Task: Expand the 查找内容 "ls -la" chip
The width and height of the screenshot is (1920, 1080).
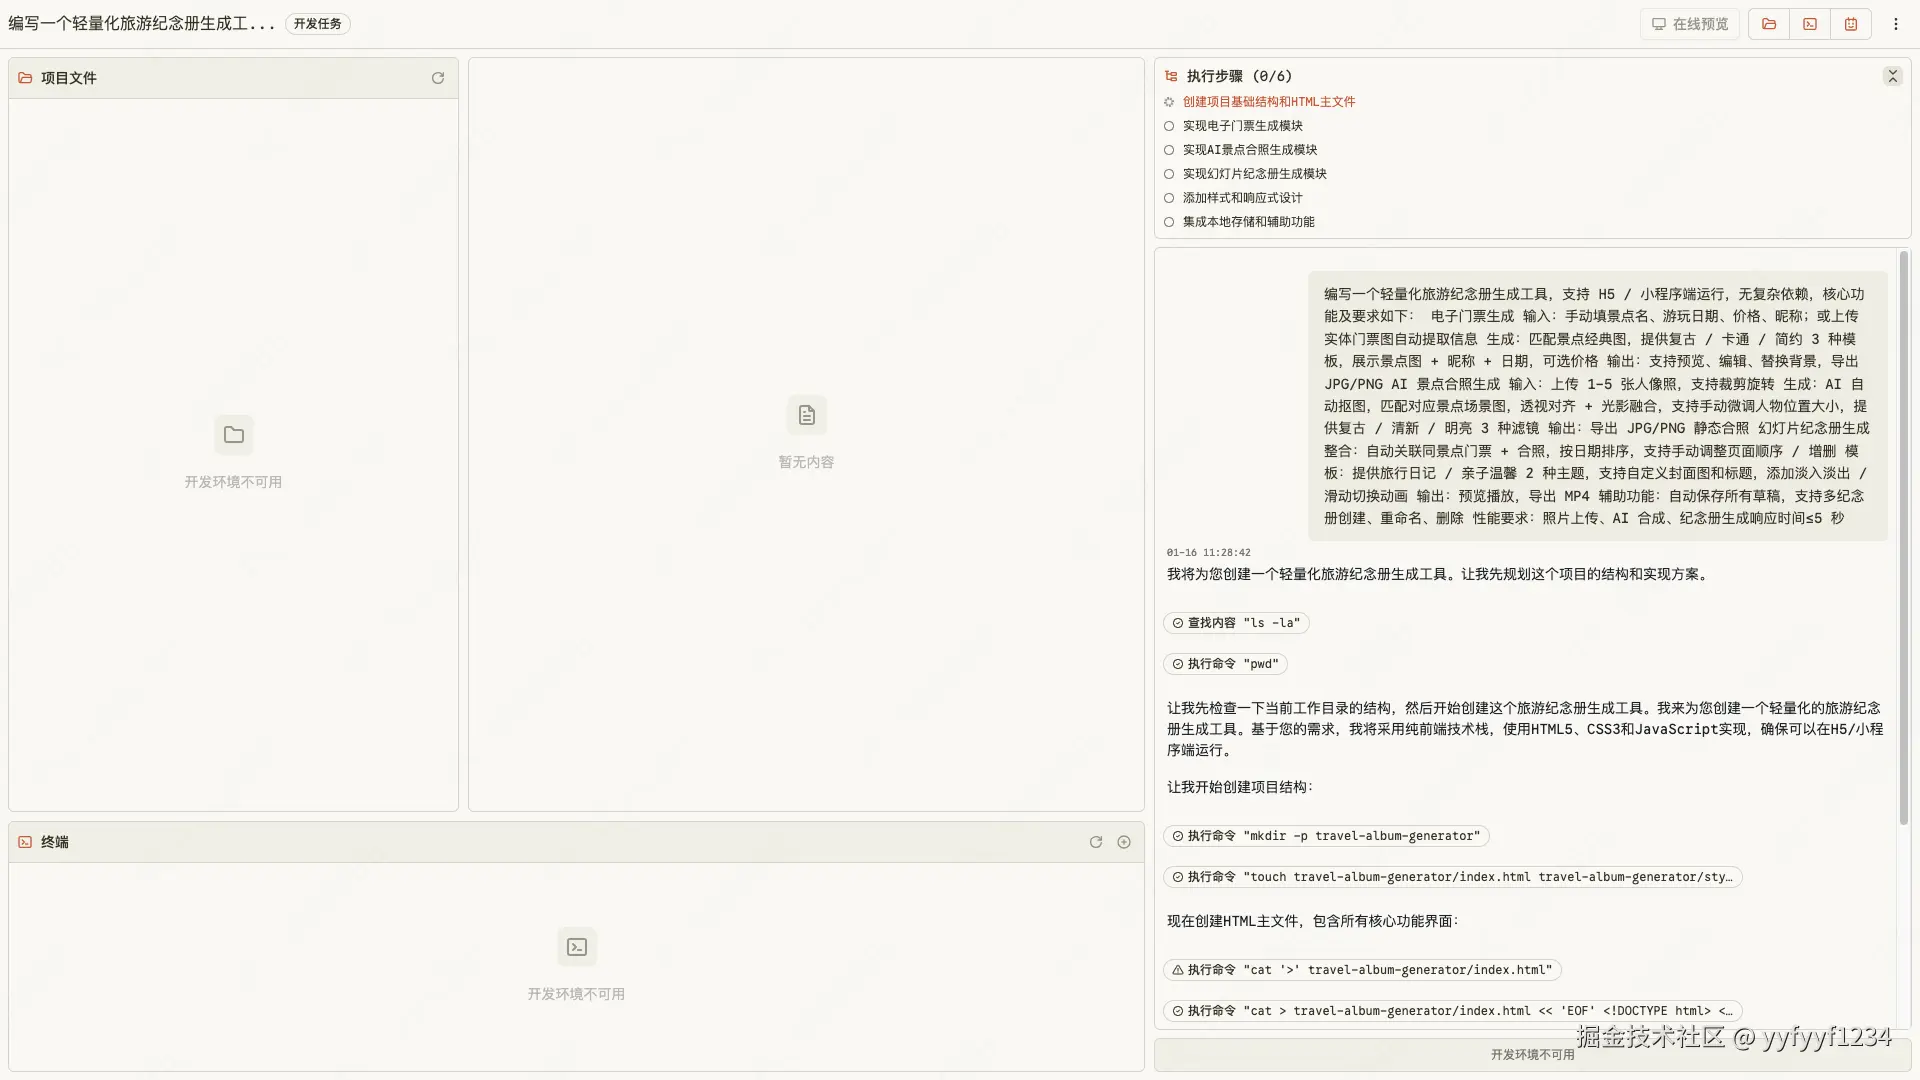Action: click(1236, 622)
